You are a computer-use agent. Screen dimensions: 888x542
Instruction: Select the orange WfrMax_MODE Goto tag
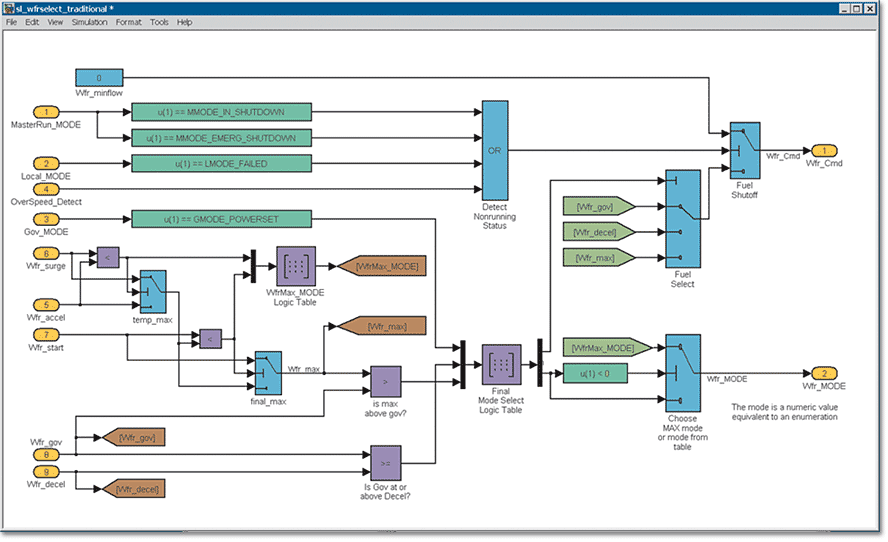point(382,266)
